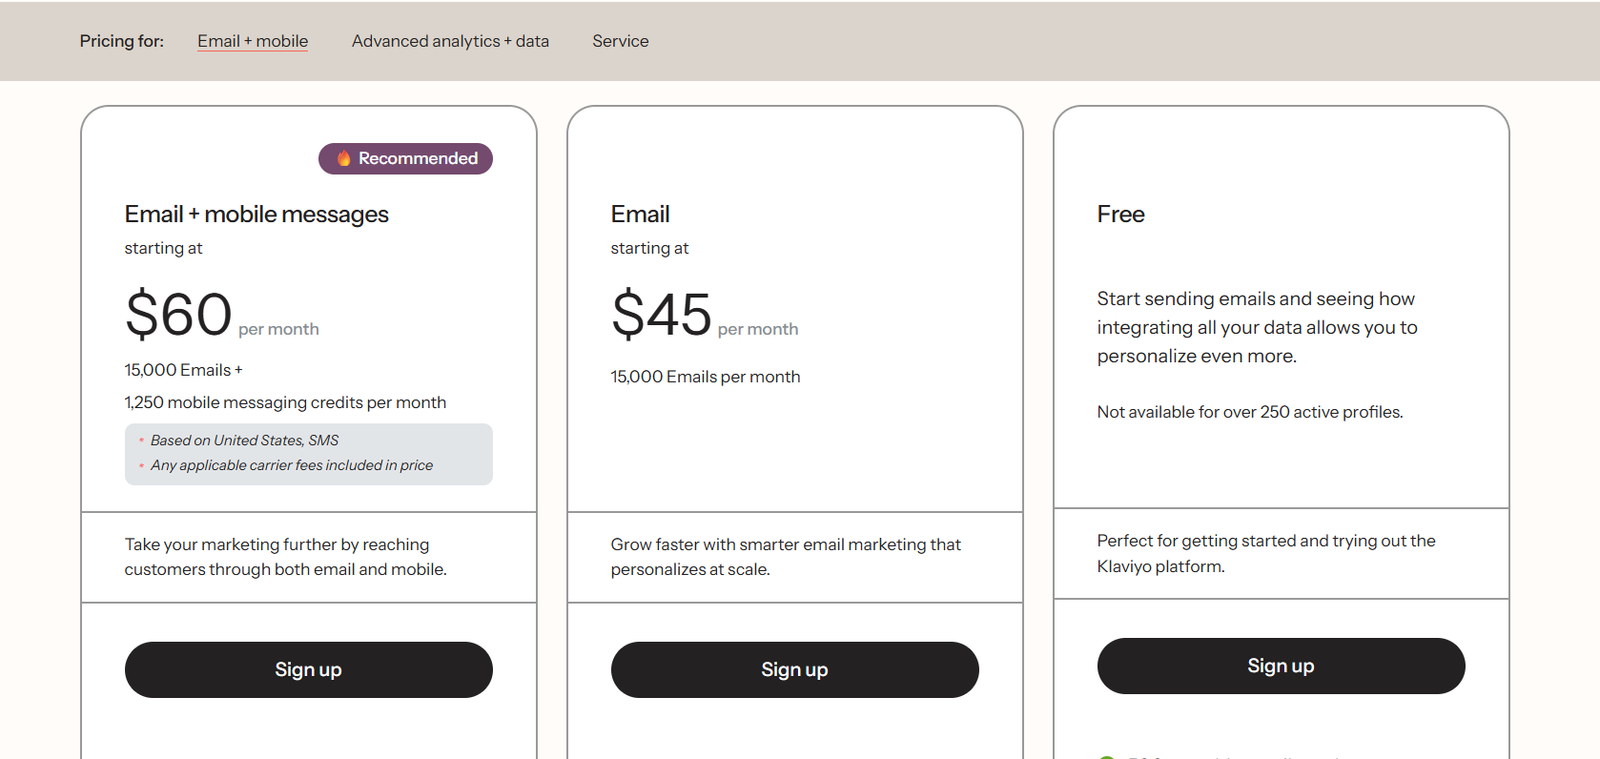This screenshot has width=1600, height=759.
Task: Open the 'Email + mobile' pricing view
Action: click(x=252, y=41)
